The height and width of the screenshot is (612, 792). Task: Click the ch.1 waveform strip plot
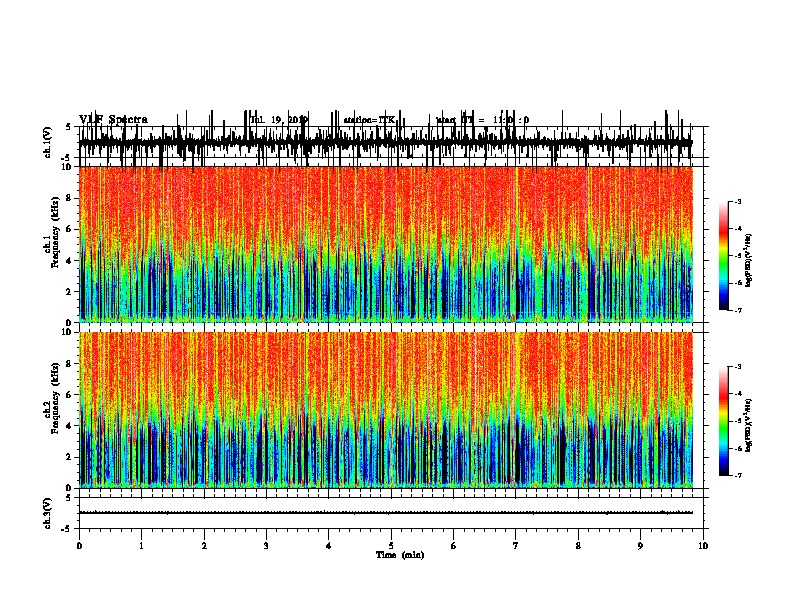(393, 142)
